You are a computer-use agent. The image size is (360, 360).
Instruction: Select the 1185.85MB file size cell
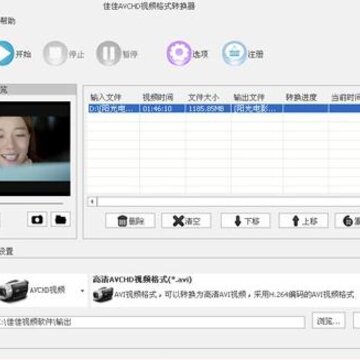point(208,109)
